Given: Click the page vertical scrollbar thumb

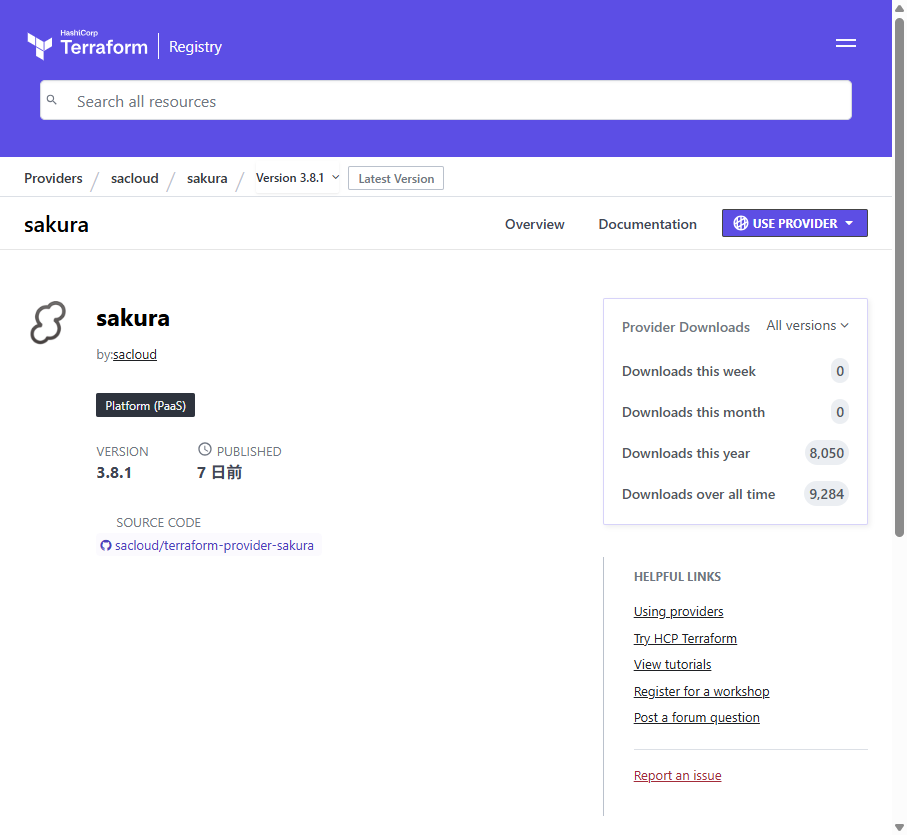Looking at the screenshot, I should point(899,278).
